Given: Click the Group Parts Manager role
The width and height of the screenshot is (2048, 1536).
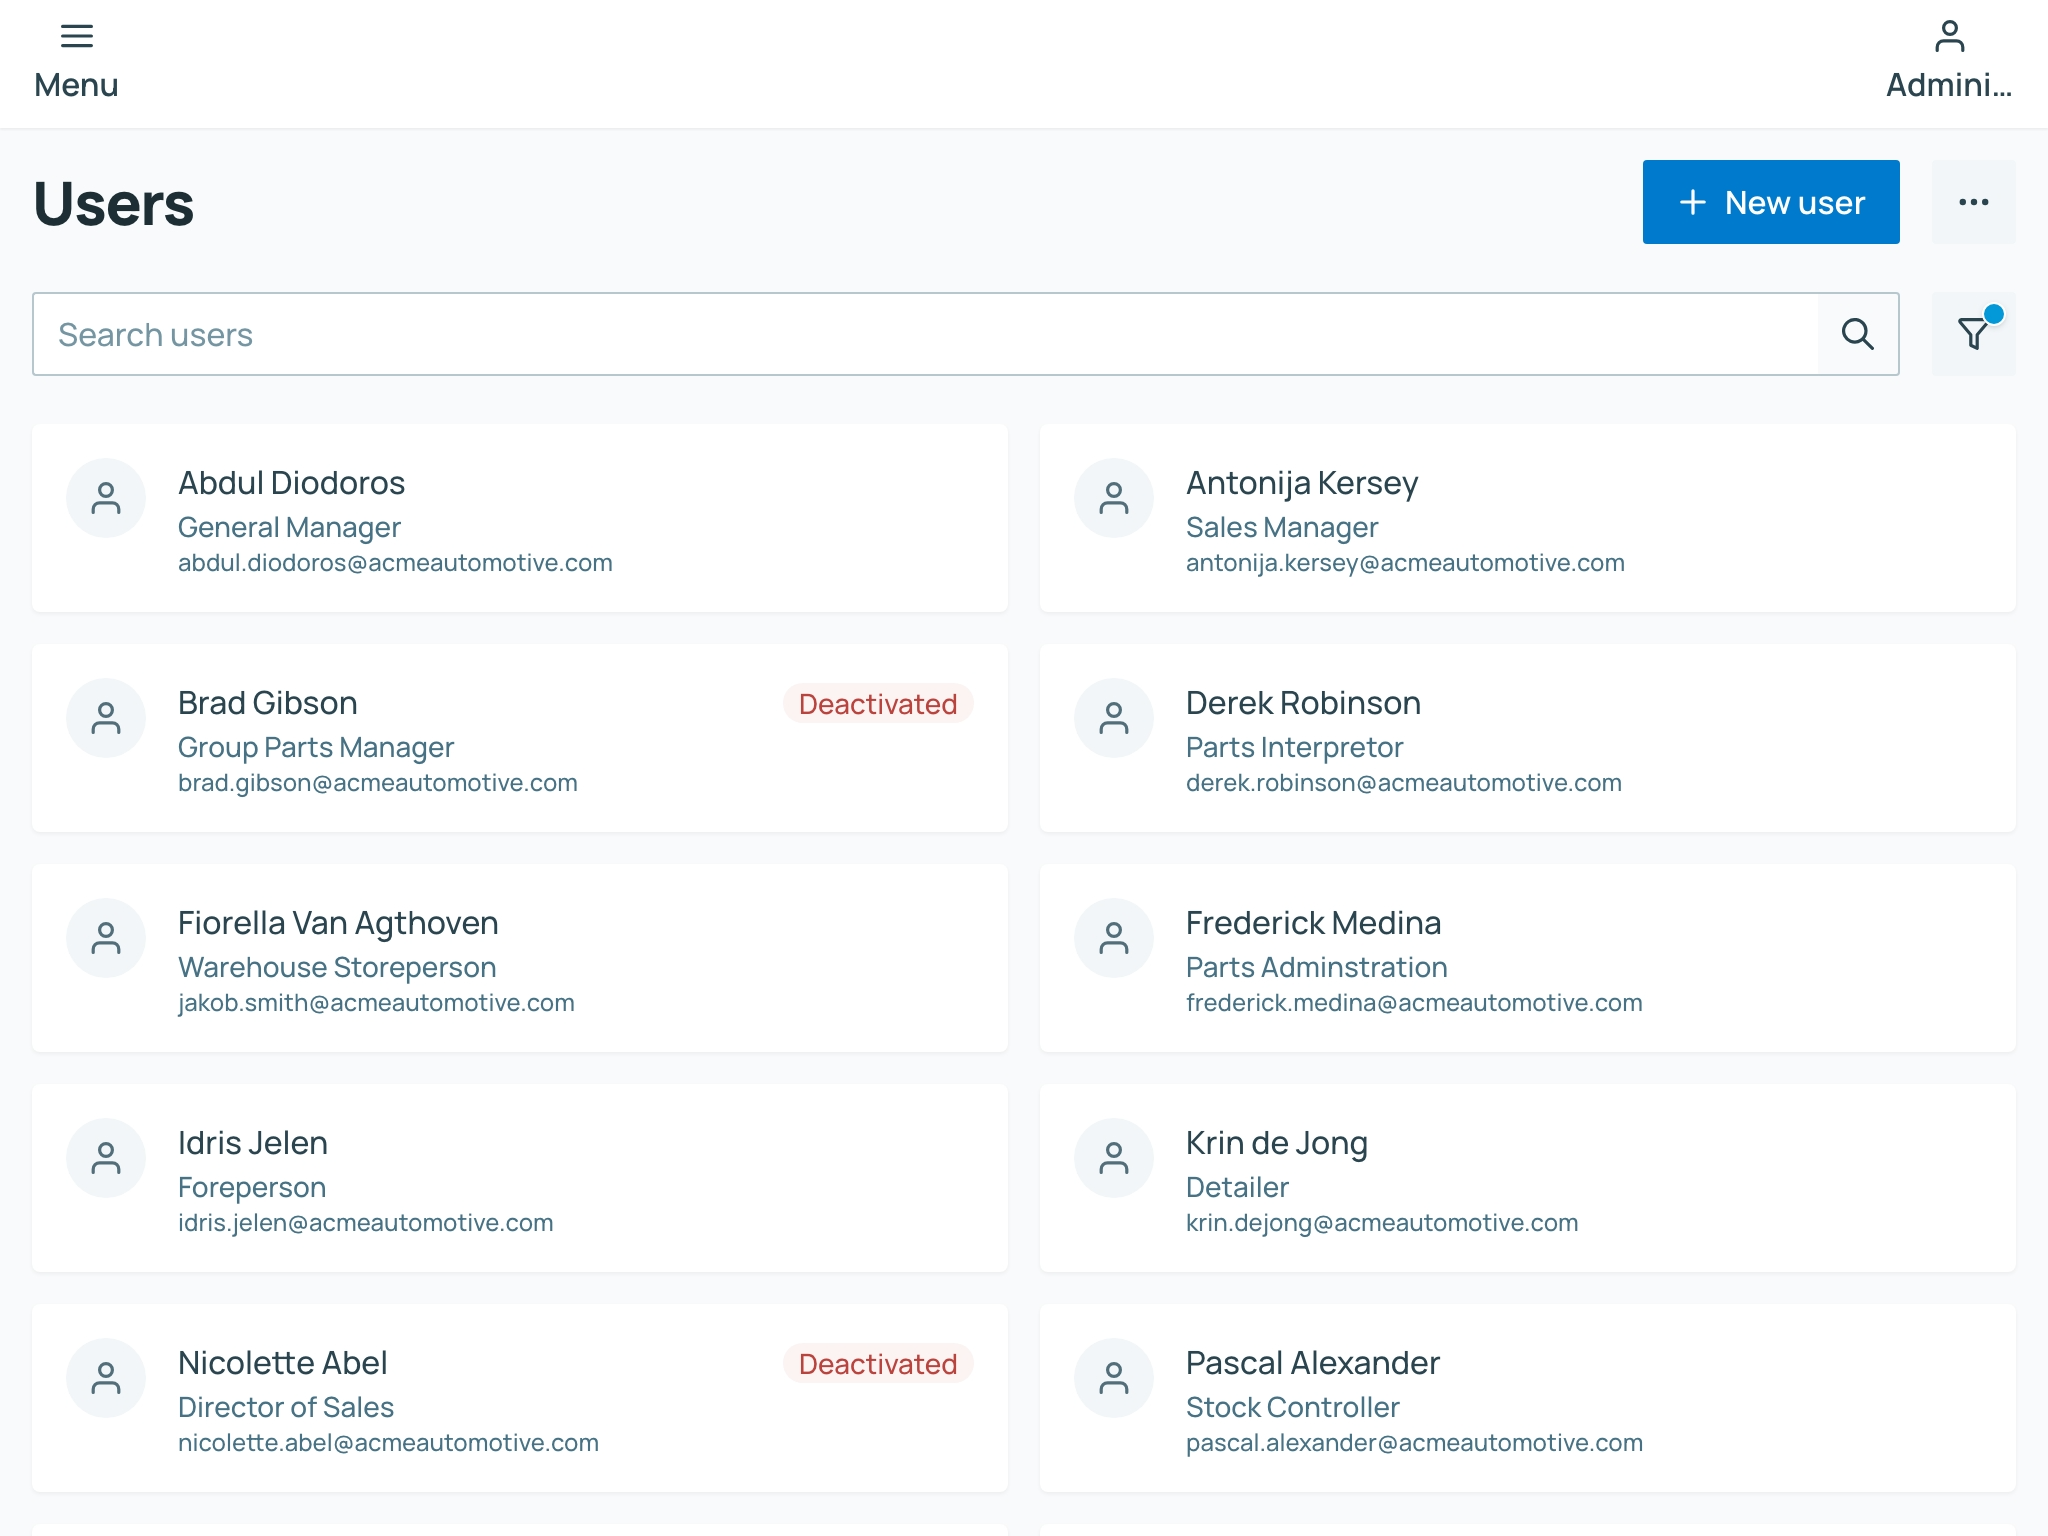Looking at the screenshot, I should [x=316, y=747].
